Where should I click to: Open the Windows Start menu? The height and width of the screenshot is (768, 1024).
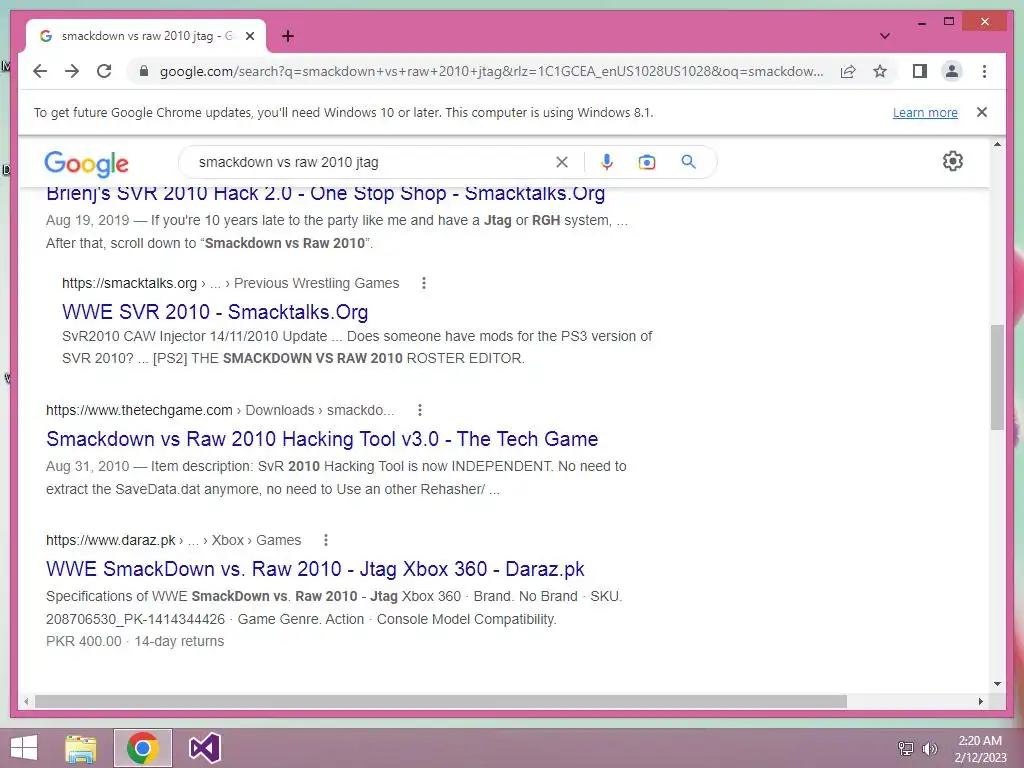pyautogui.click(x=24, y=748)
